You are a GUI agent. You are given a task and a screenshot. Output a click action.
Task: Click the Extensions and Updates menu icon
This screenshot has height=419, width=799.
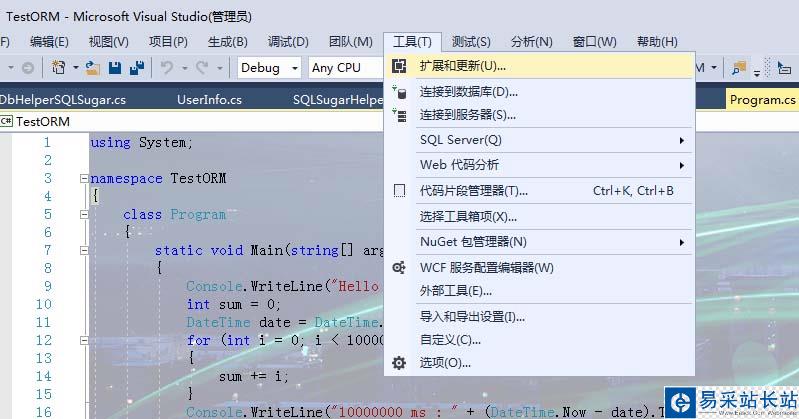[399, 66]
